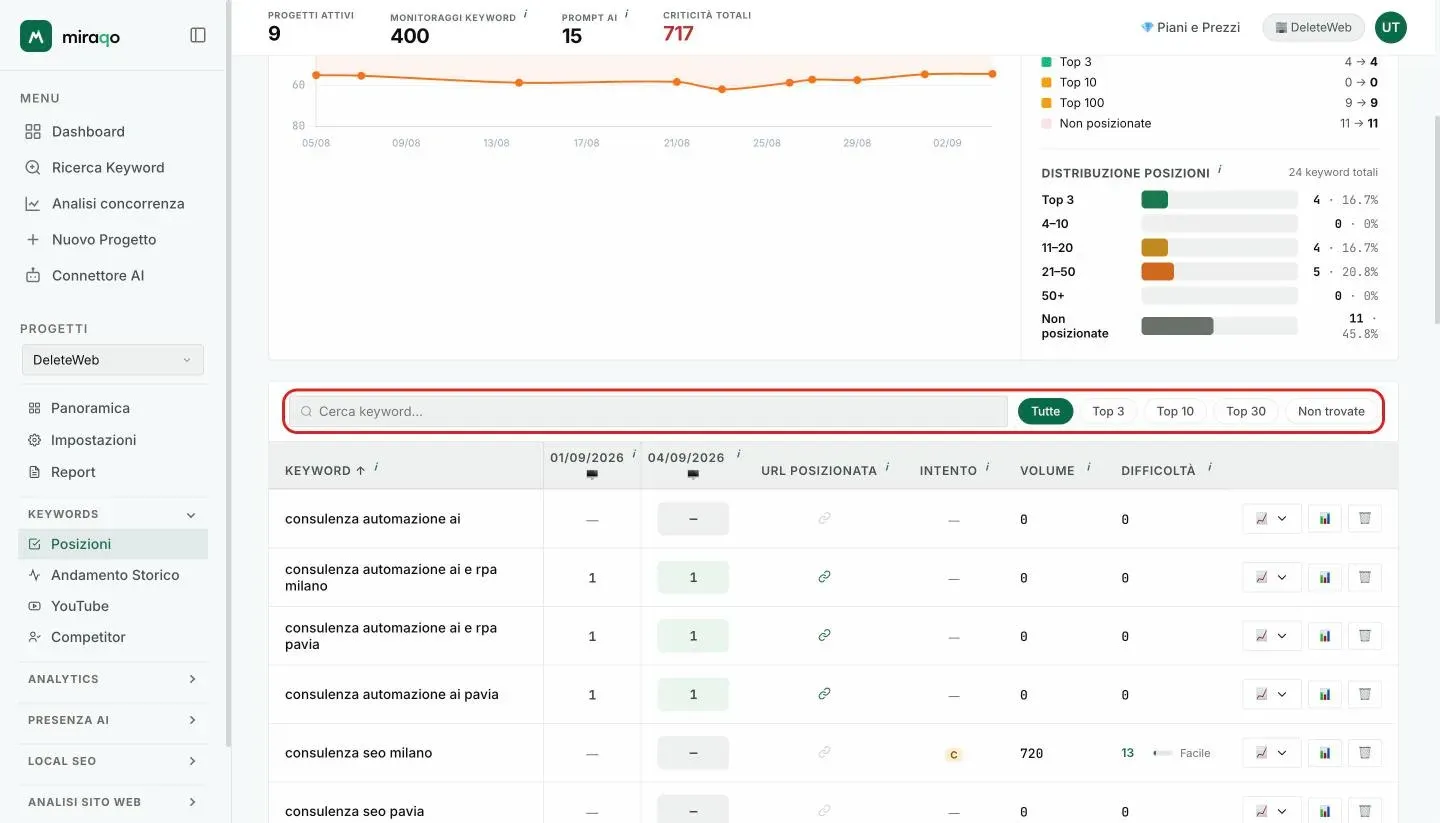Open chart dropdown for automazione ai e rpa milano
The width and height of the screenshot is (1440, 823).
click(1271, 577)
